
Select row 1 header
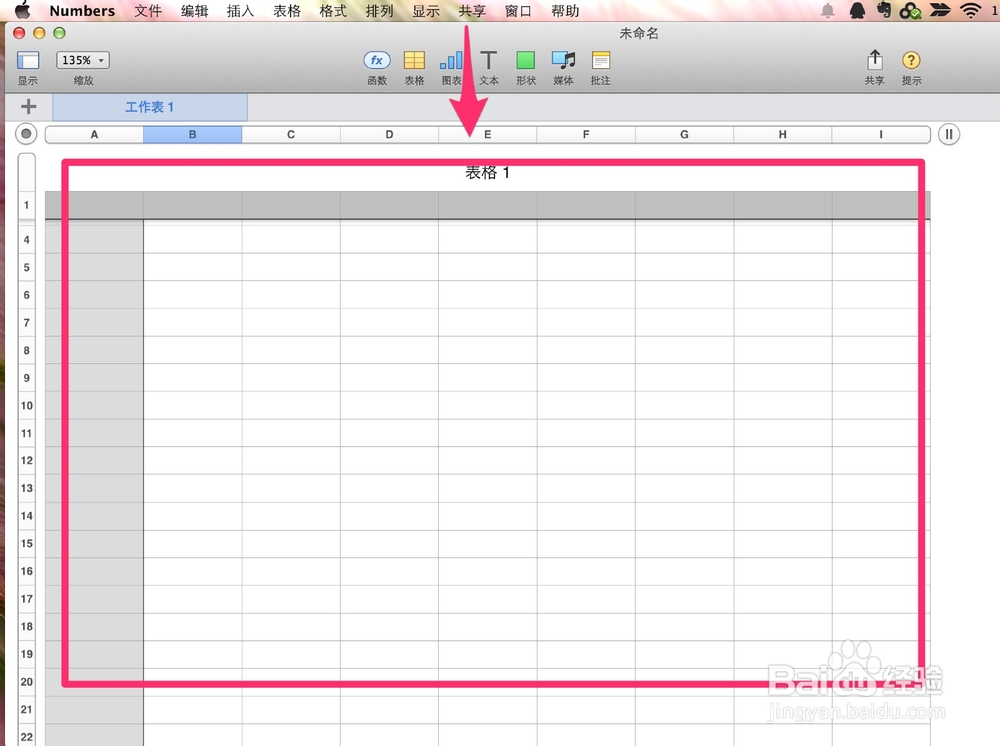point(26,205)
